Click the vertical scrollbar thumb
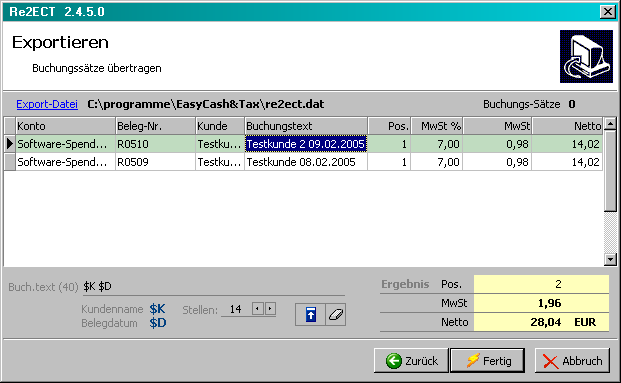 tap(610, 171)
